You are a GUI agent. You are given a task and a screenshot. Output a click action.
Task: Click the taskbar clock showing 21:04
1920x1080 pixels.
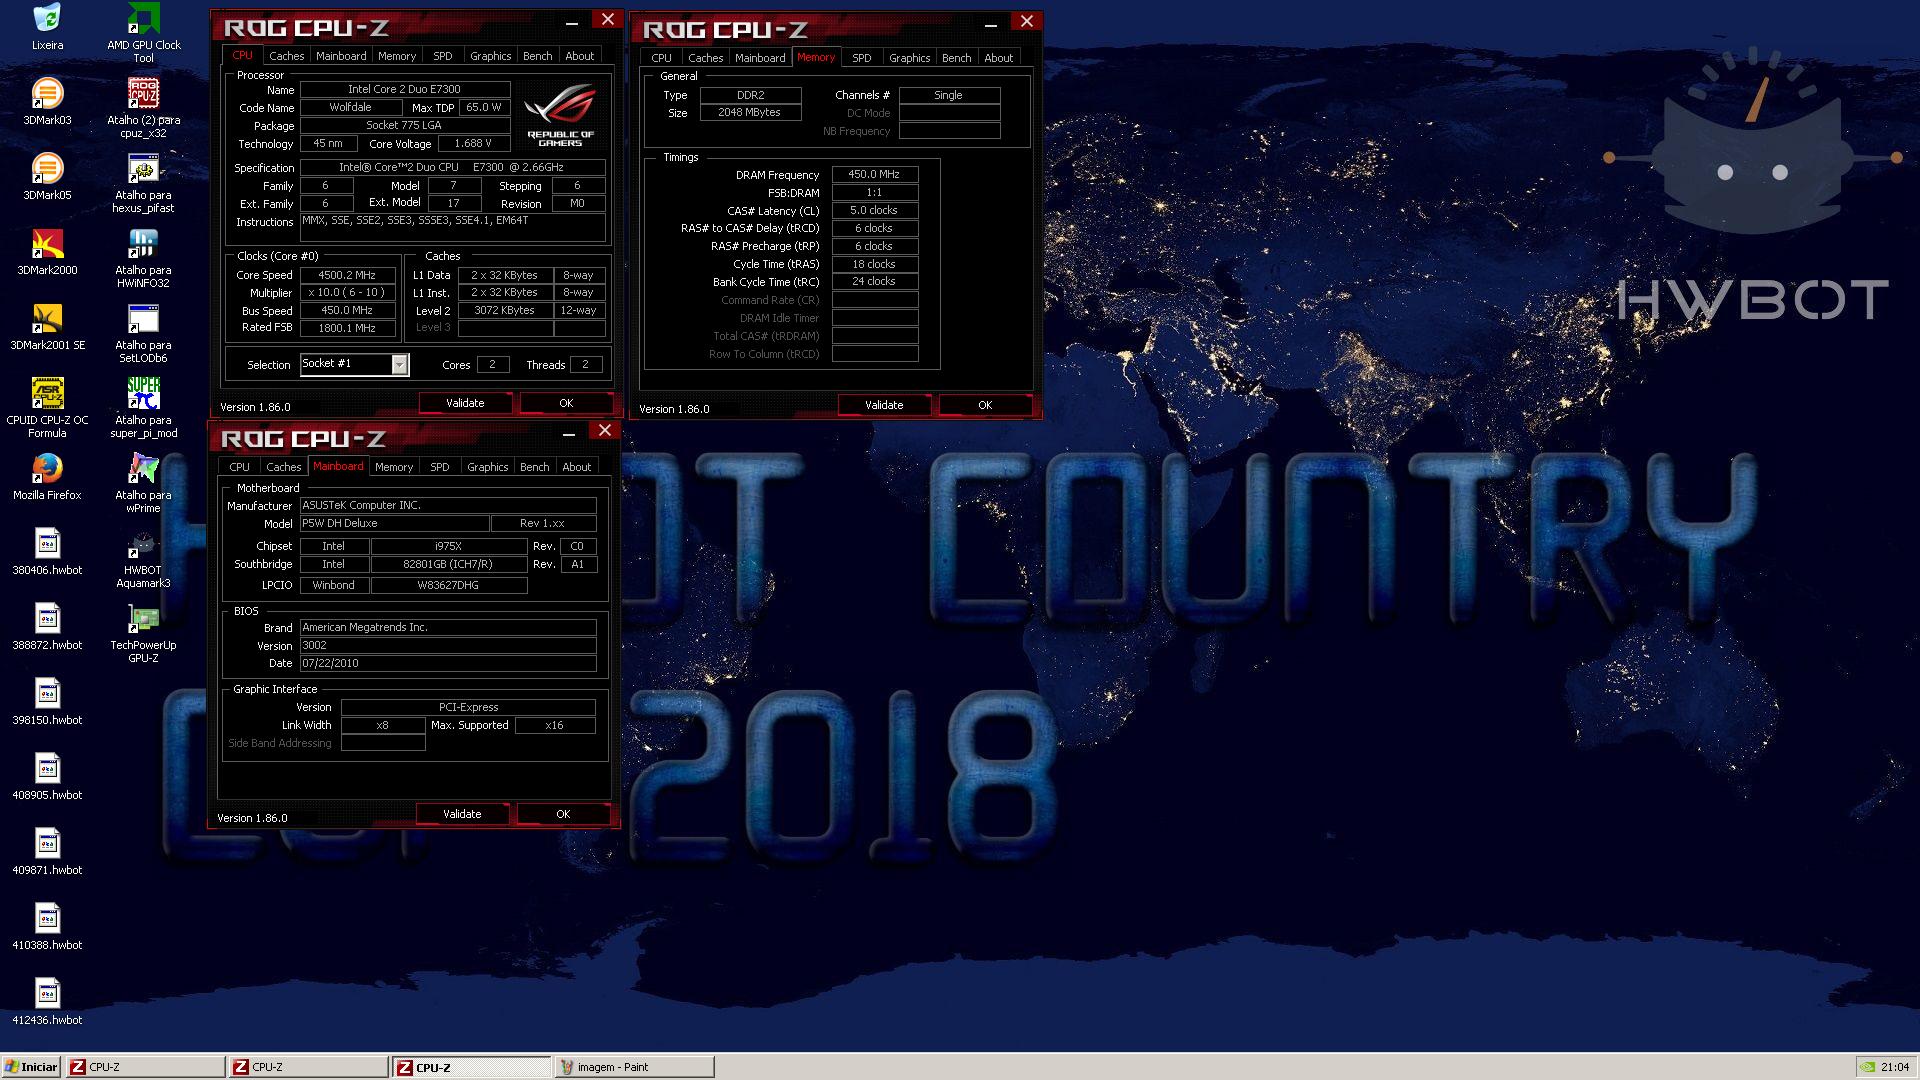tap(1894, 1067)
